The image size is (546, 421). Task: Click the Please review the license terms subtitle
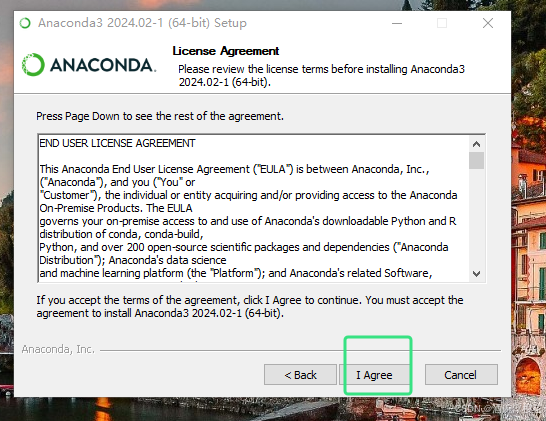(321, 75)
